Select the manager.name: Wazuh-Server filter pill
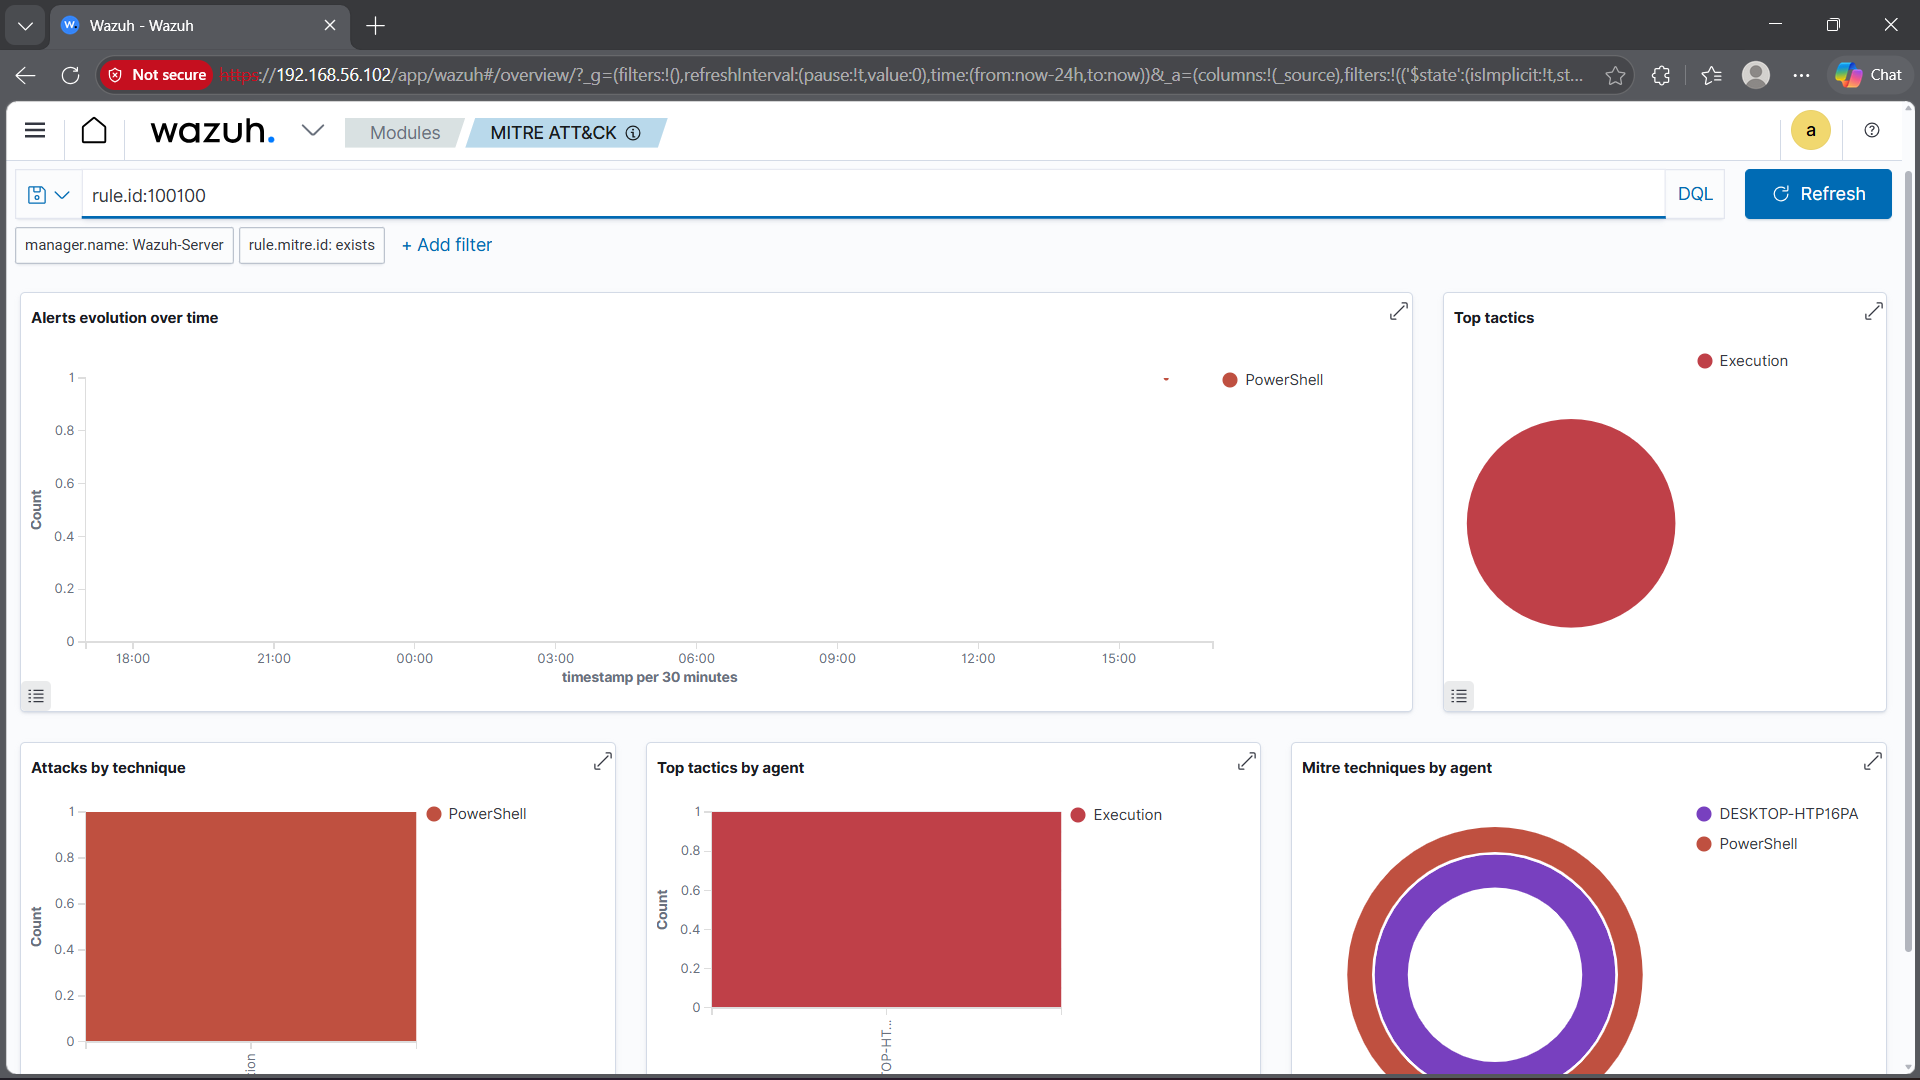Viewport: 1920px width, 1080px height. (124, 245)
